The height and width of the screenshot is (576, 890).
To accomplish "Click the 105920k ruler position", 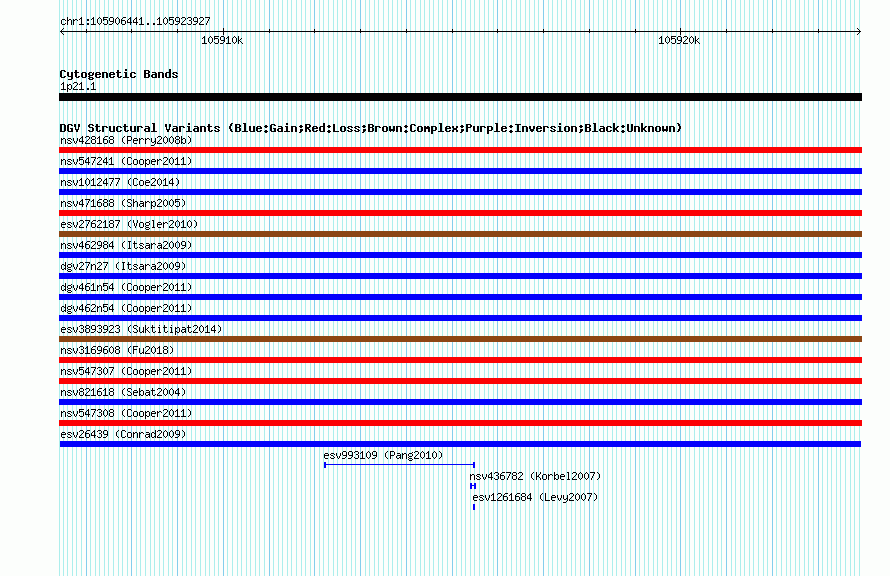I will point(679,40).
